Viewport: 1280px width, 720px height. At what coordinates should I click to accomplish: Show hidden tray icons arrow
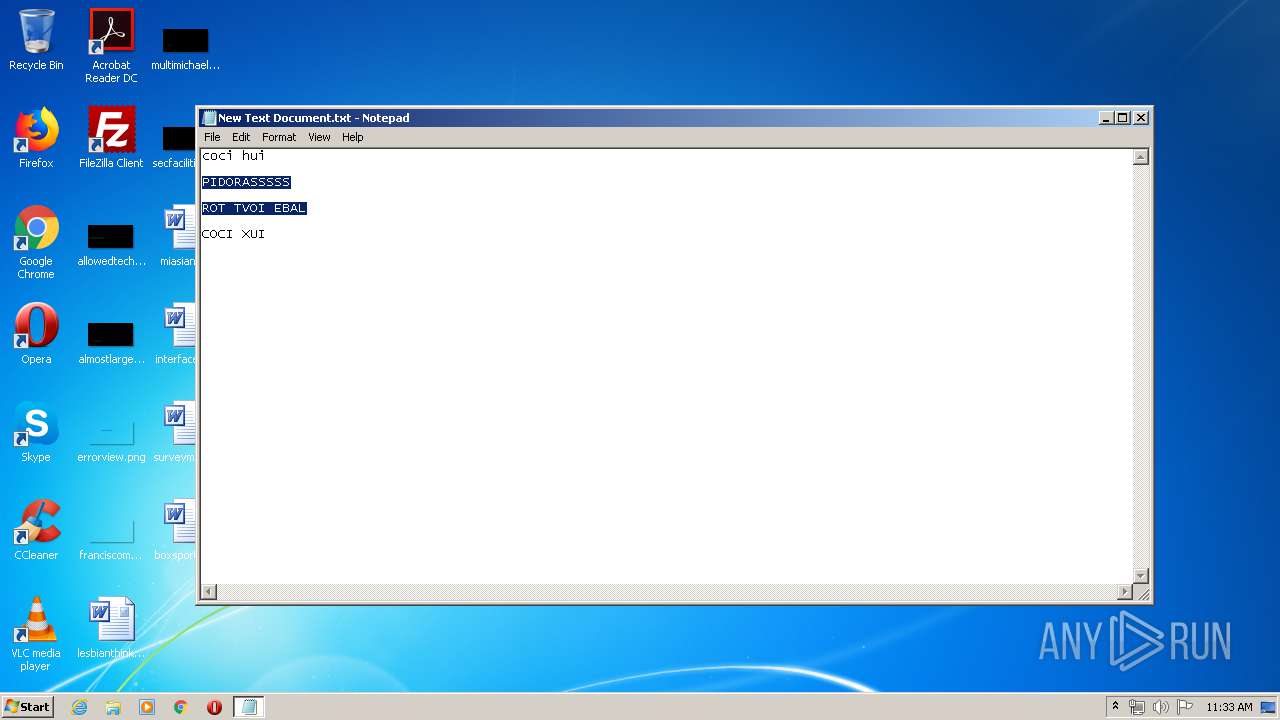(1115, 707)
